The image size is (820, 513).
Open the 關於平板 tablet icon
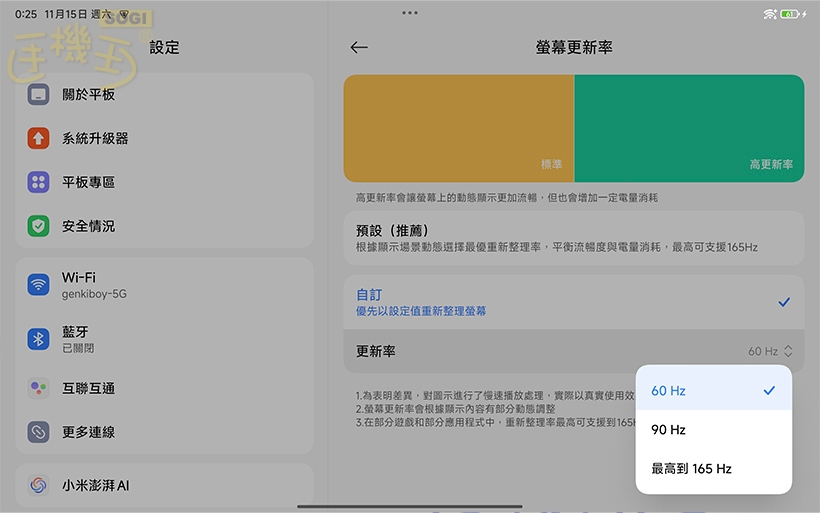38,95
